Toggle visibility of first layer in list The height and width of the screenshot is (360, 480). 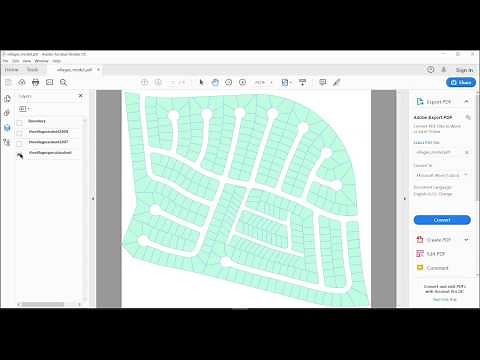pyautogui.click(x=19, y=123)
